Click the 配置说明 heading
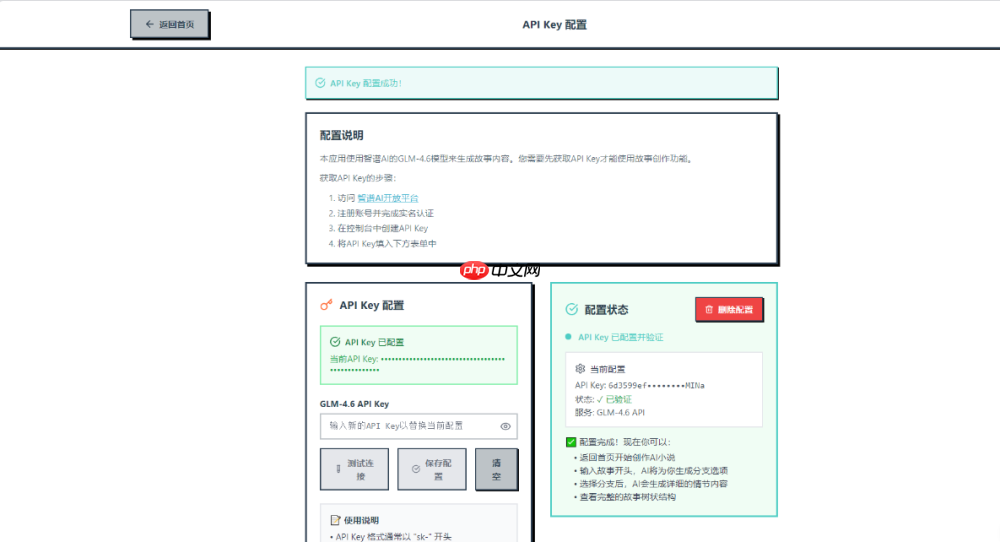 tap(341, 135)
